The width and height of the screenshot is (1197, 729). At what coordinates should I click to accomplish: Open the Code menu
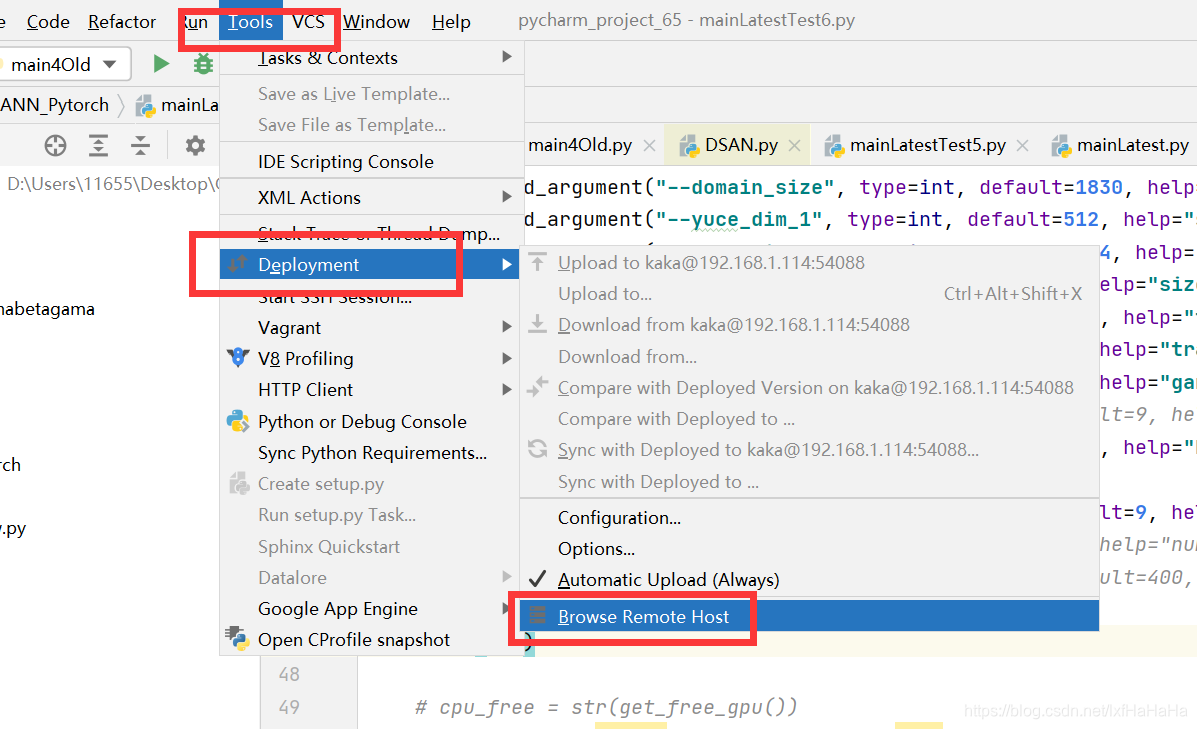point(48,21)
